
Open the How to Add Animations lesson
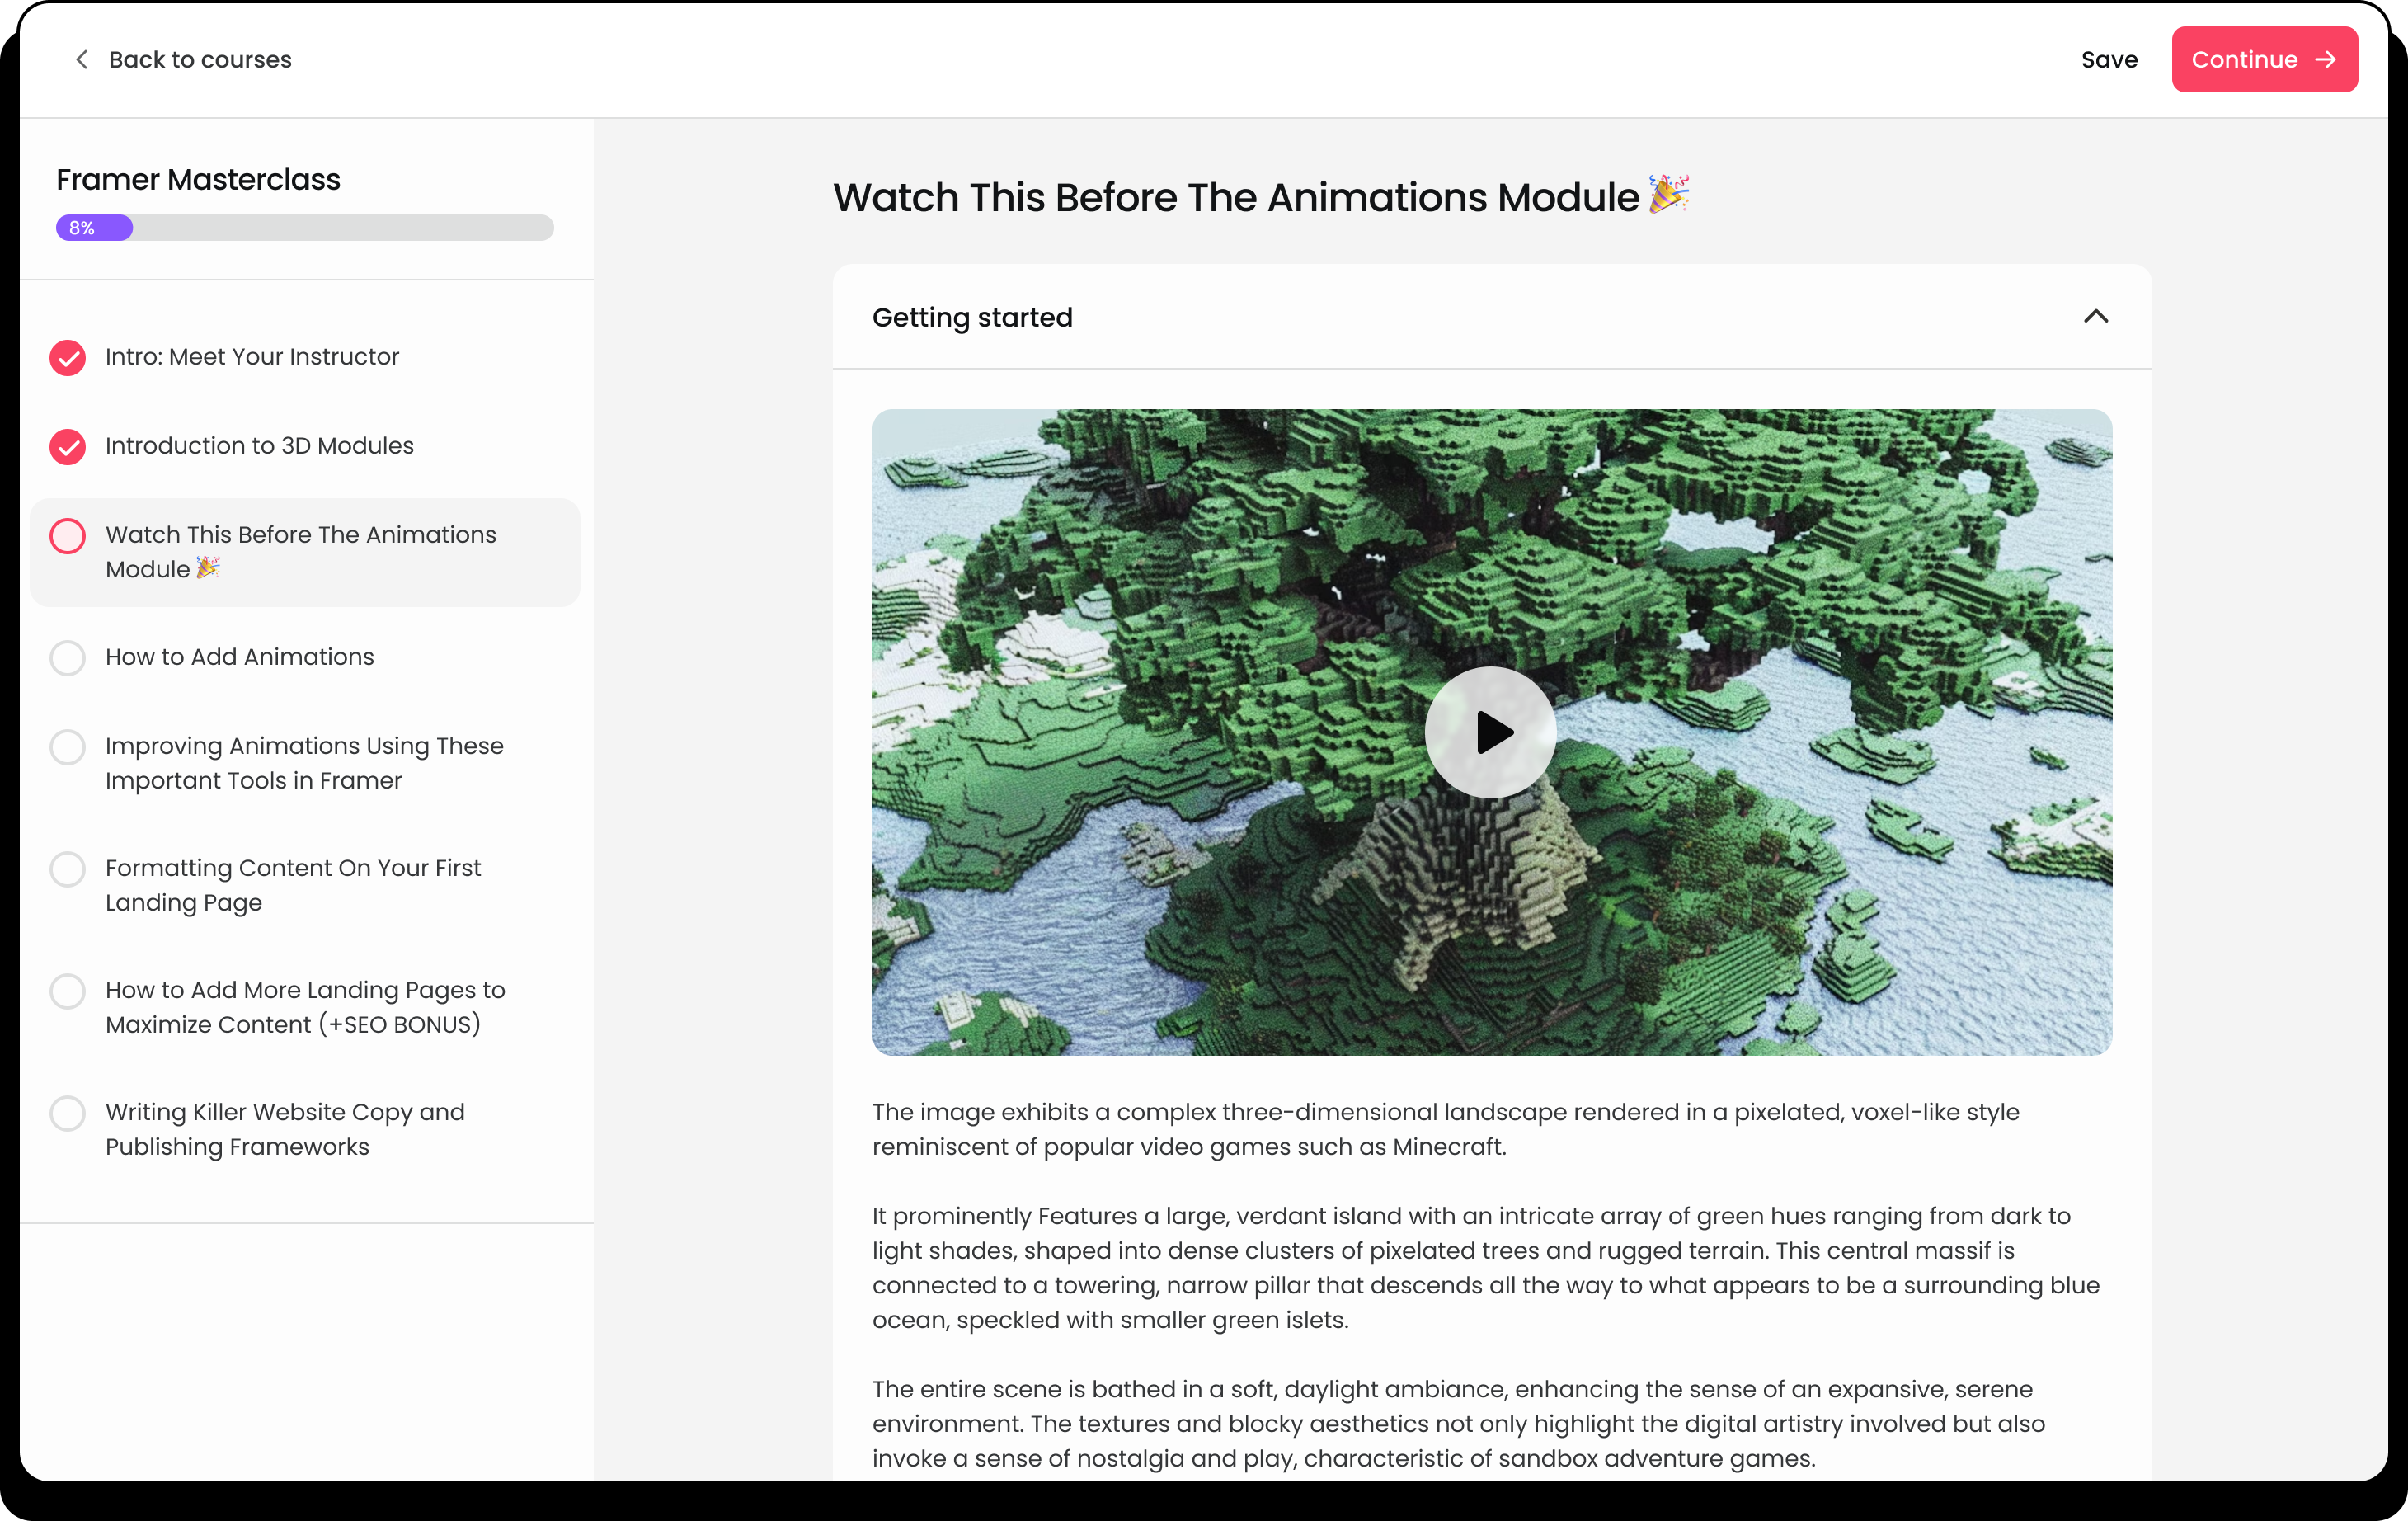point(240,657)
